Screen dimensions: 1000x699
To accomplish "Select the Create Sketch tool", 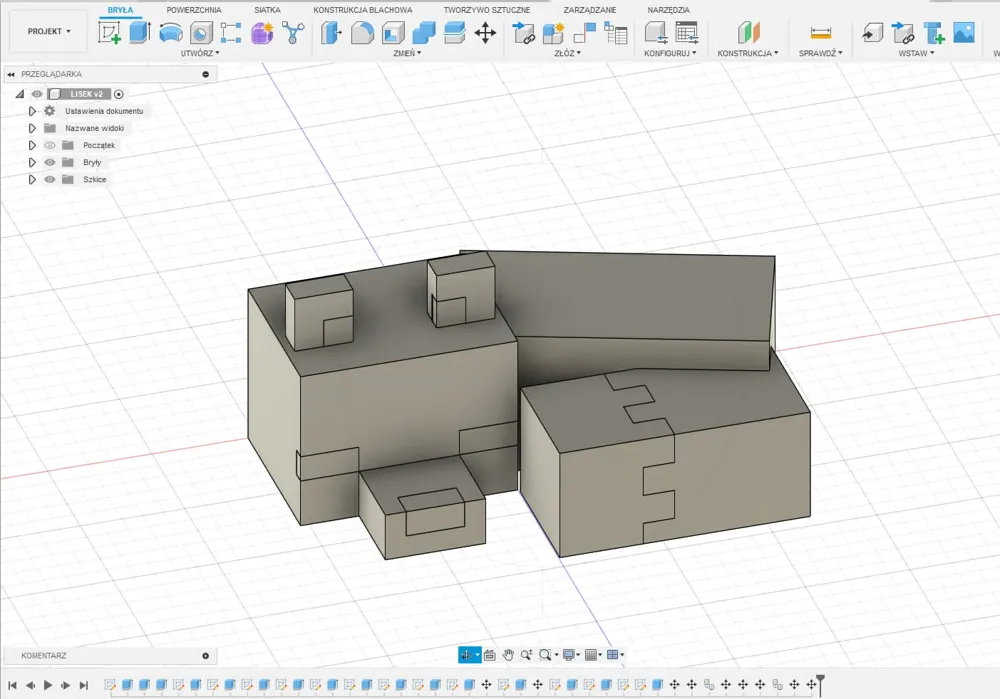I will pyautogui.click(x=110, y=33).
